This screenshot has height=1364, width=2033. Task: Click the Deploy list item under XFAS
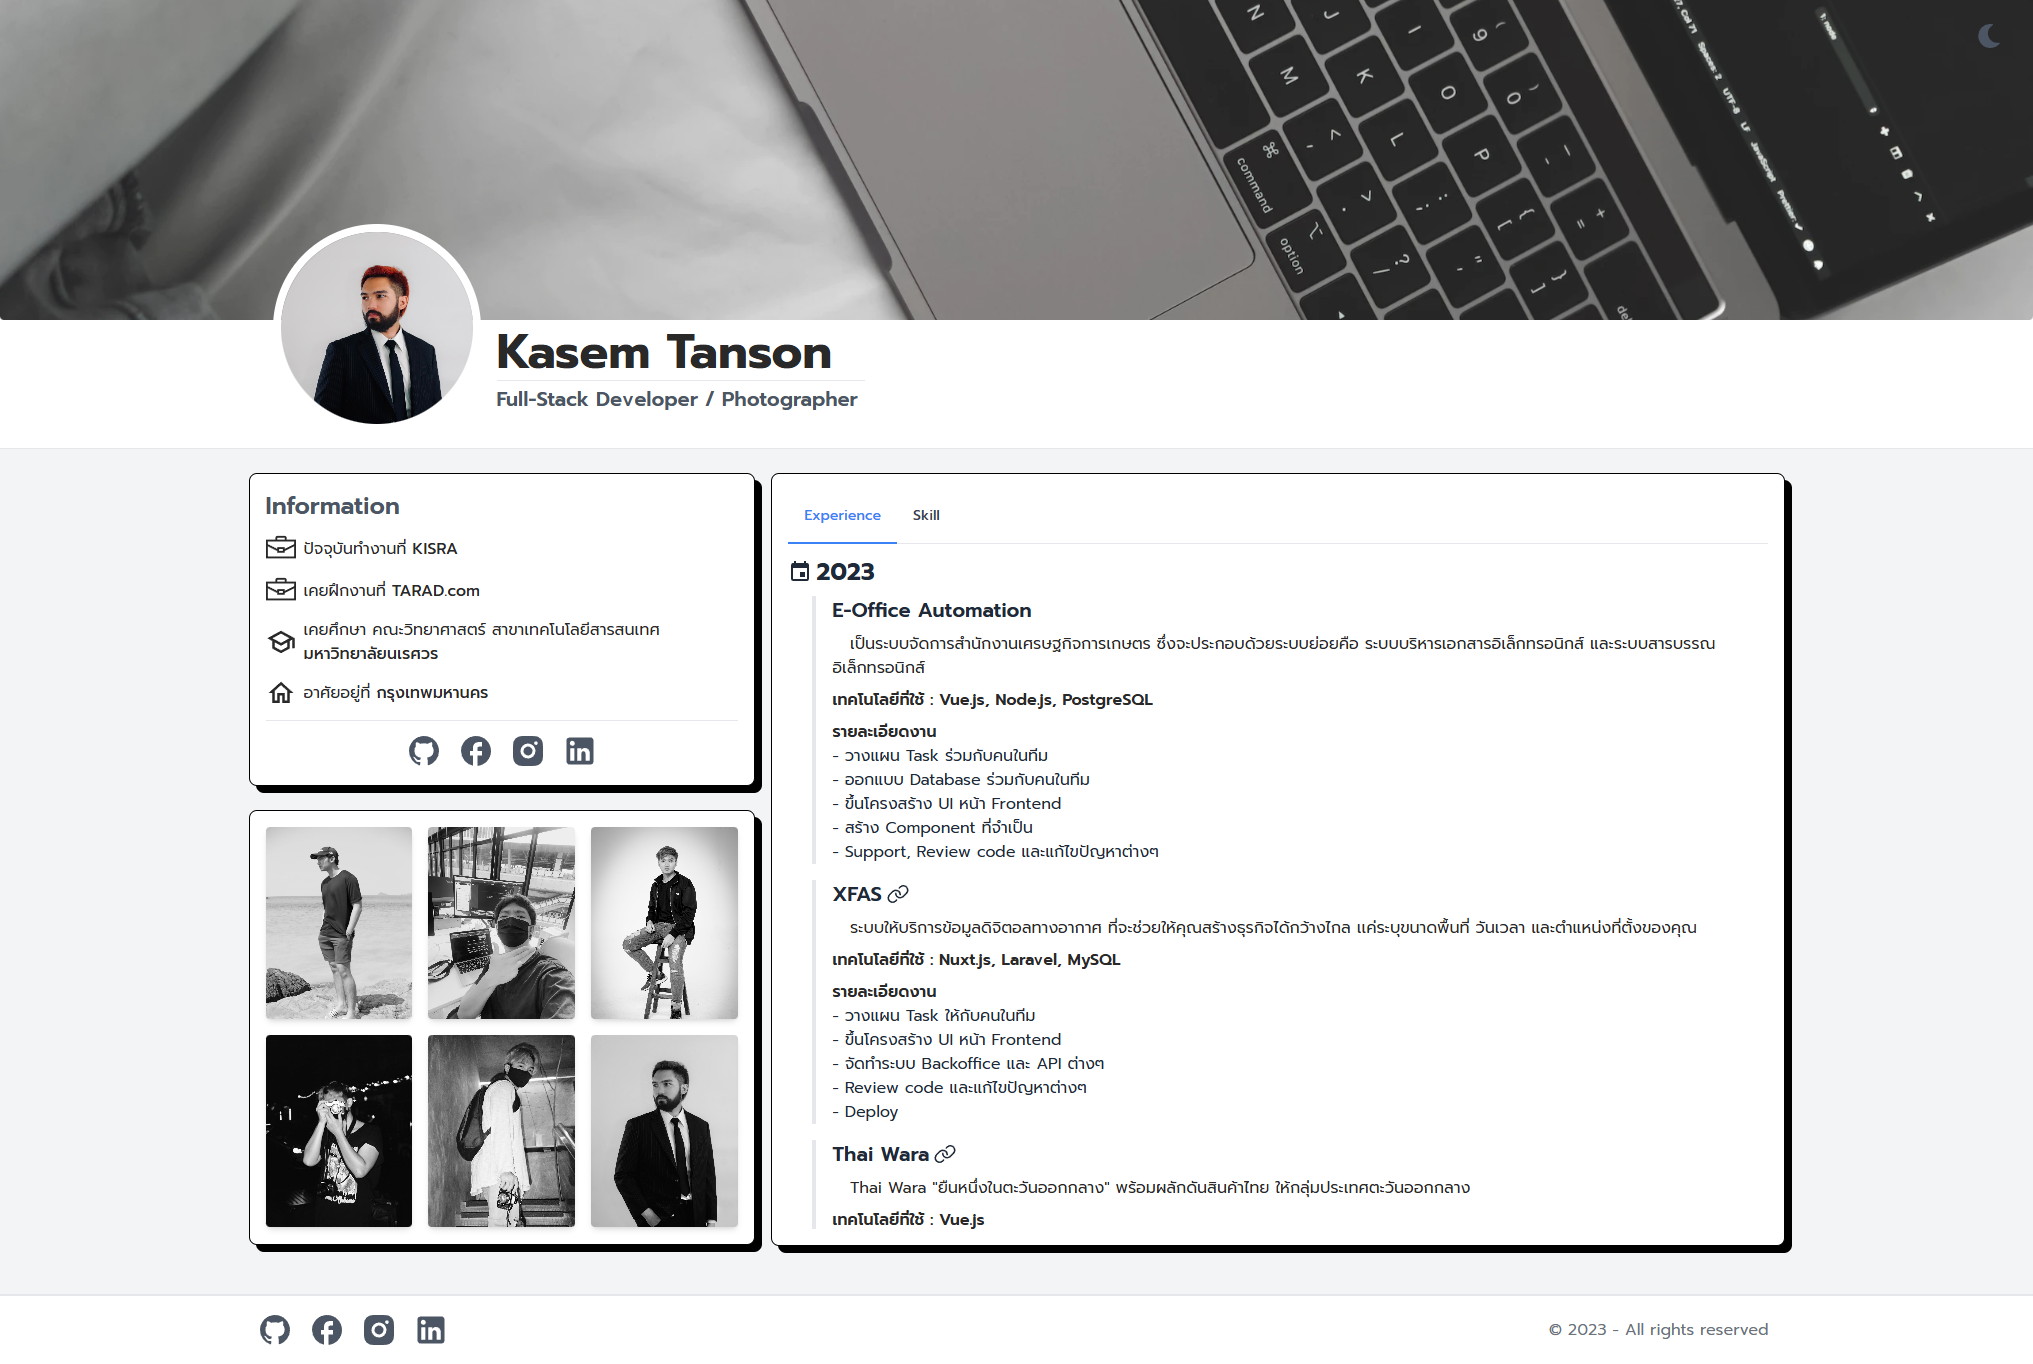(865, 1111)
